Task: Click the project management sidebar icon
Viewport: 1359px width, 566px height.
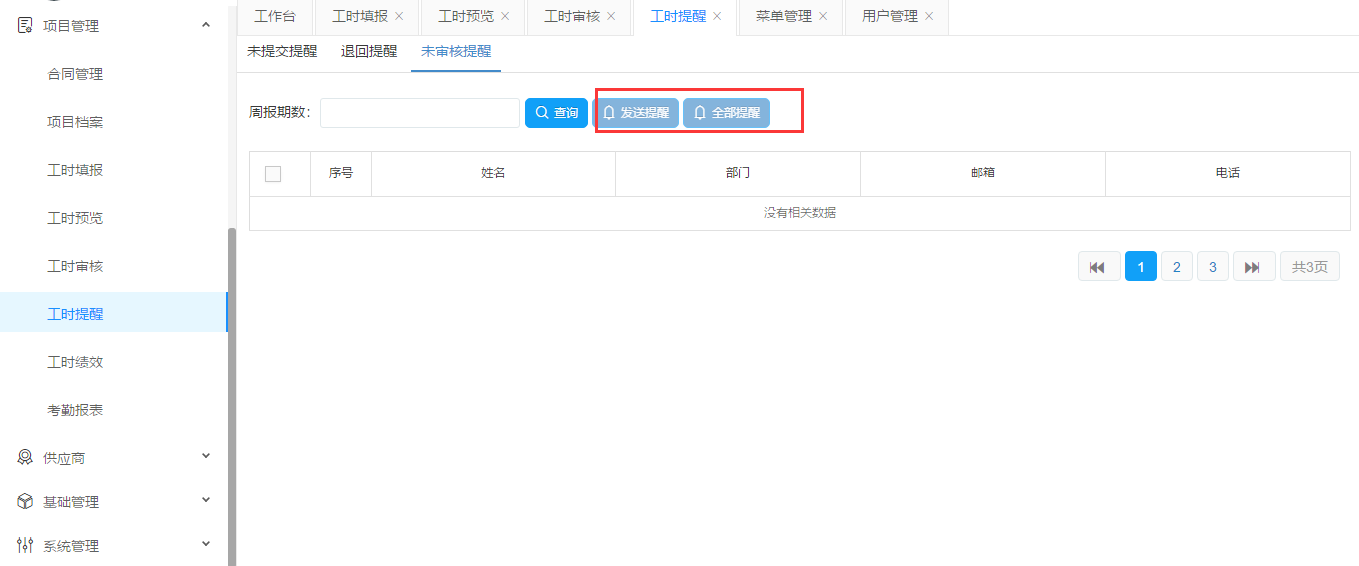Action: 25,26
